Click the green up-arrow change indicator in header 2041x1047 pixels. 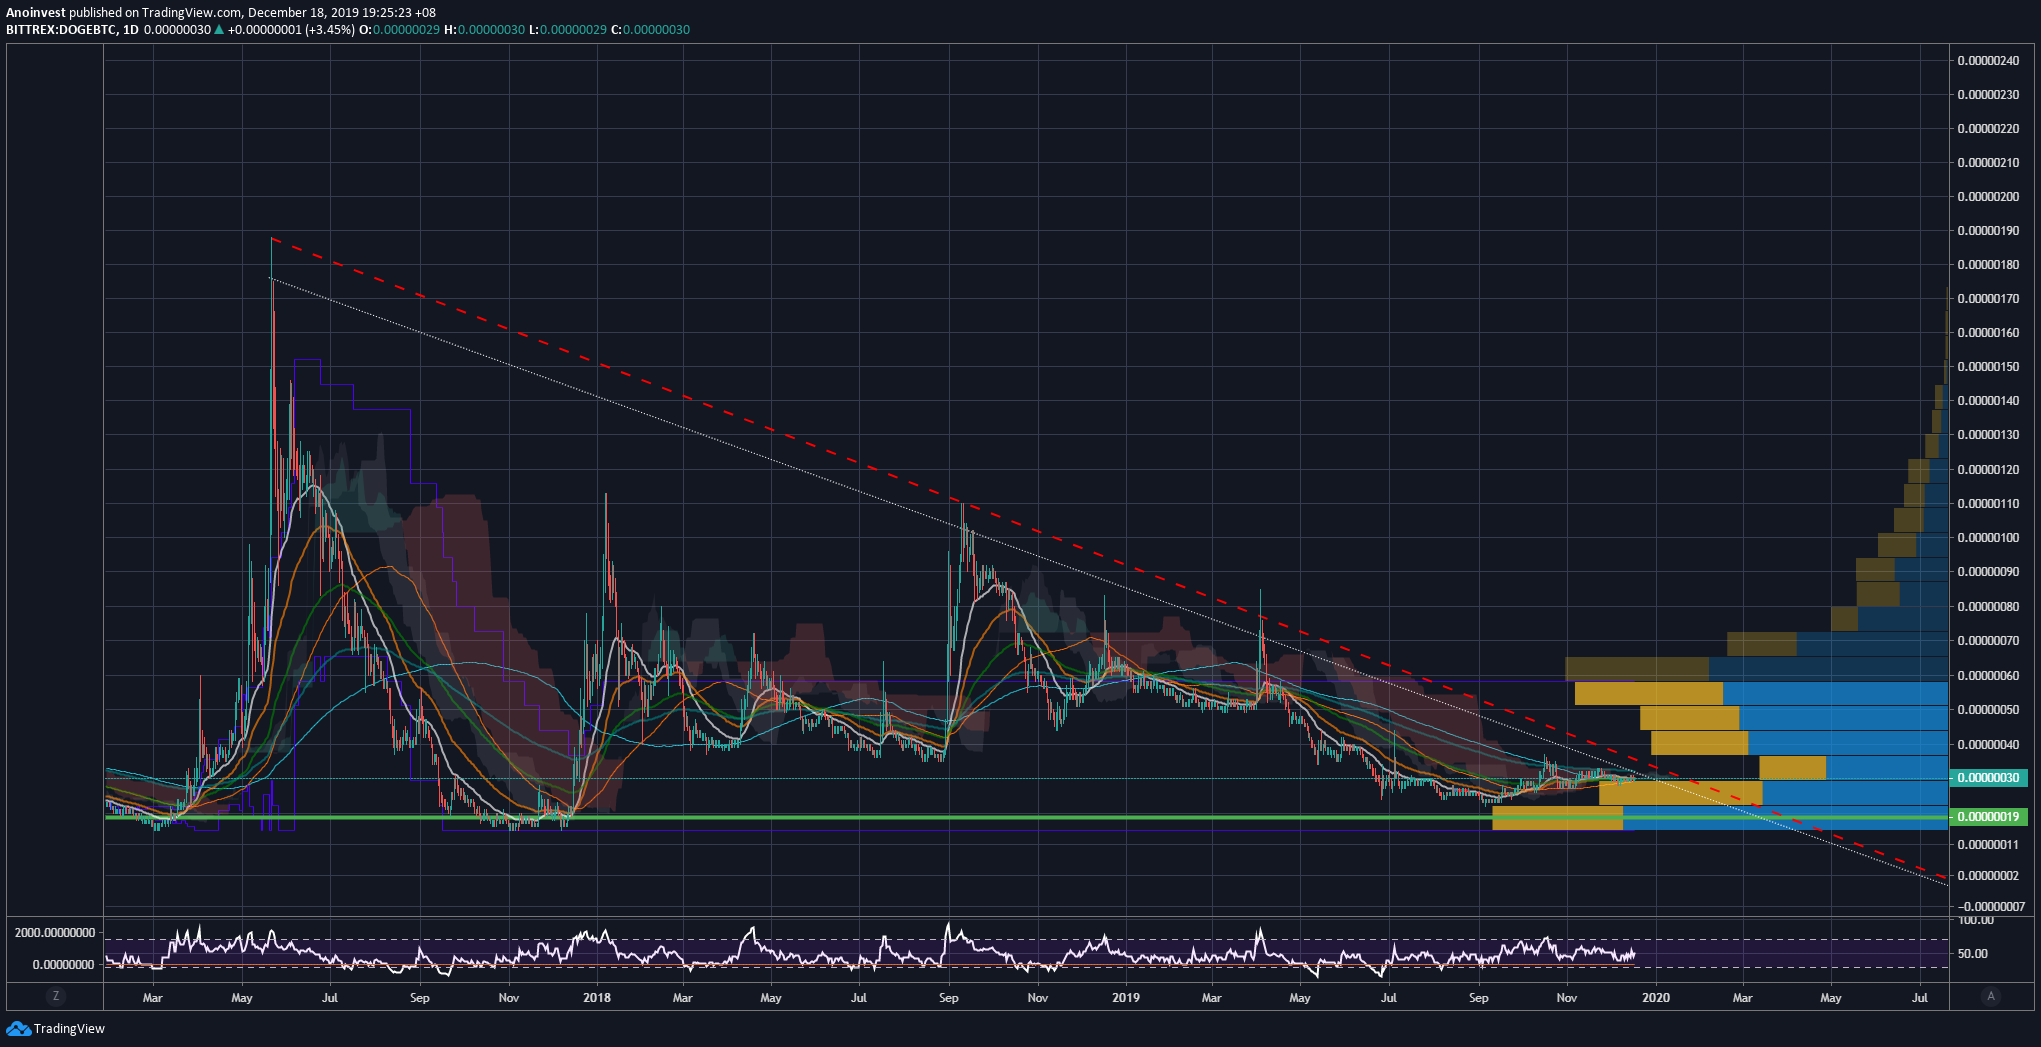click(x=219, y=30)
